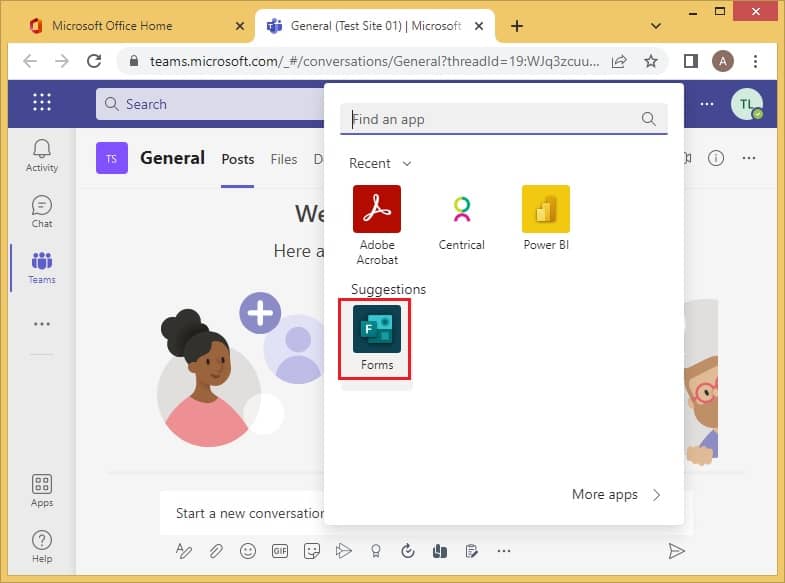Image resolution: width=785 pixels, height=583 pixels.
Task: Switch to the Posts tab
Action: pos(238,159)
